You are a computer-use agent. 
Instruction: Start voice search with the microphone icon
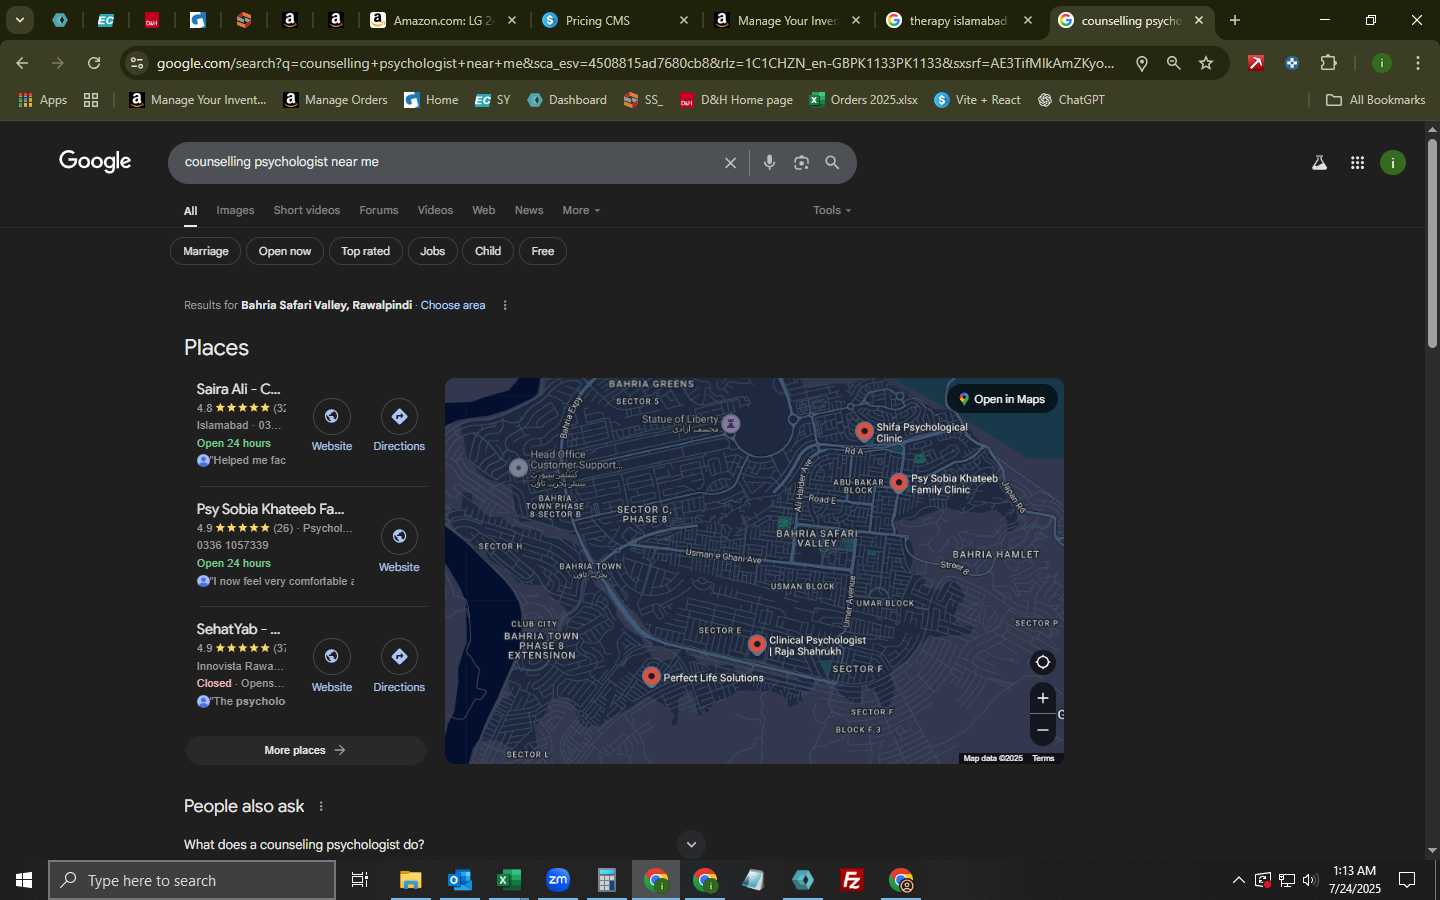tap(769, 163)
